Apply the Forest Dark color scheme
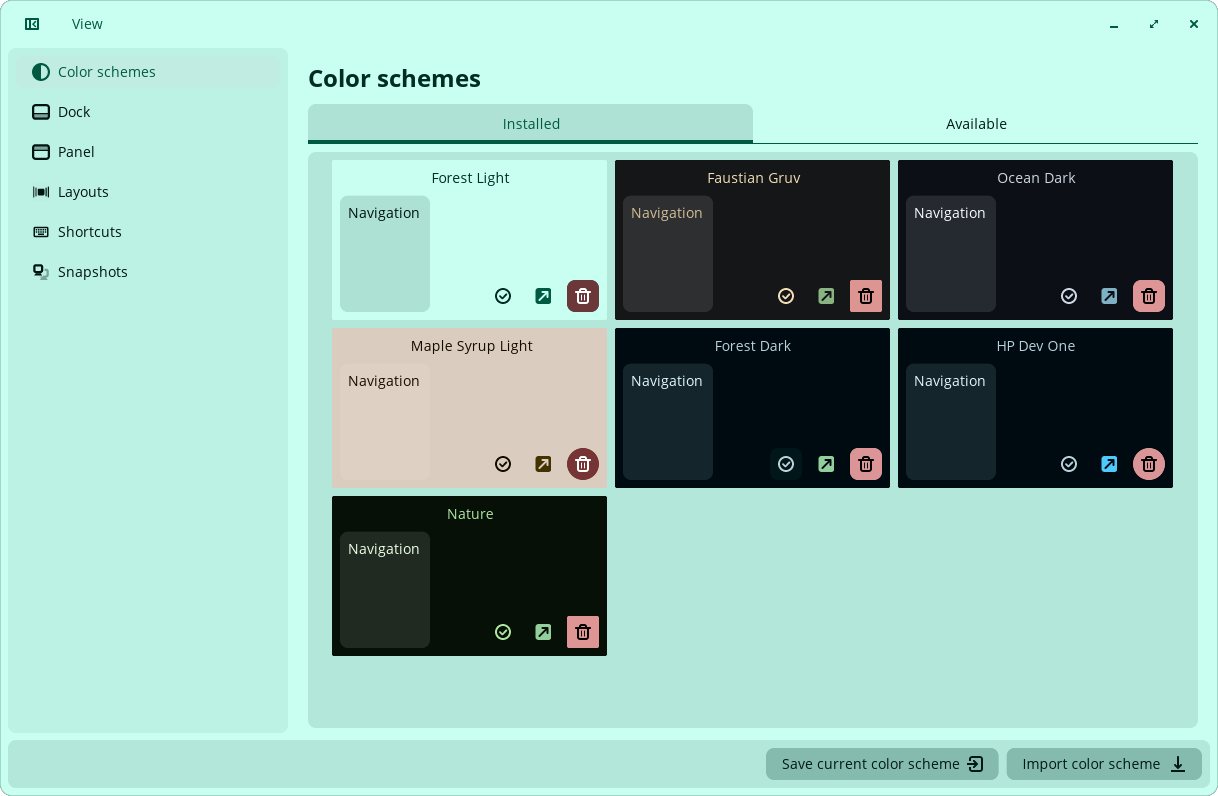This screenshot has height=796, width=1218. (786, 464)
